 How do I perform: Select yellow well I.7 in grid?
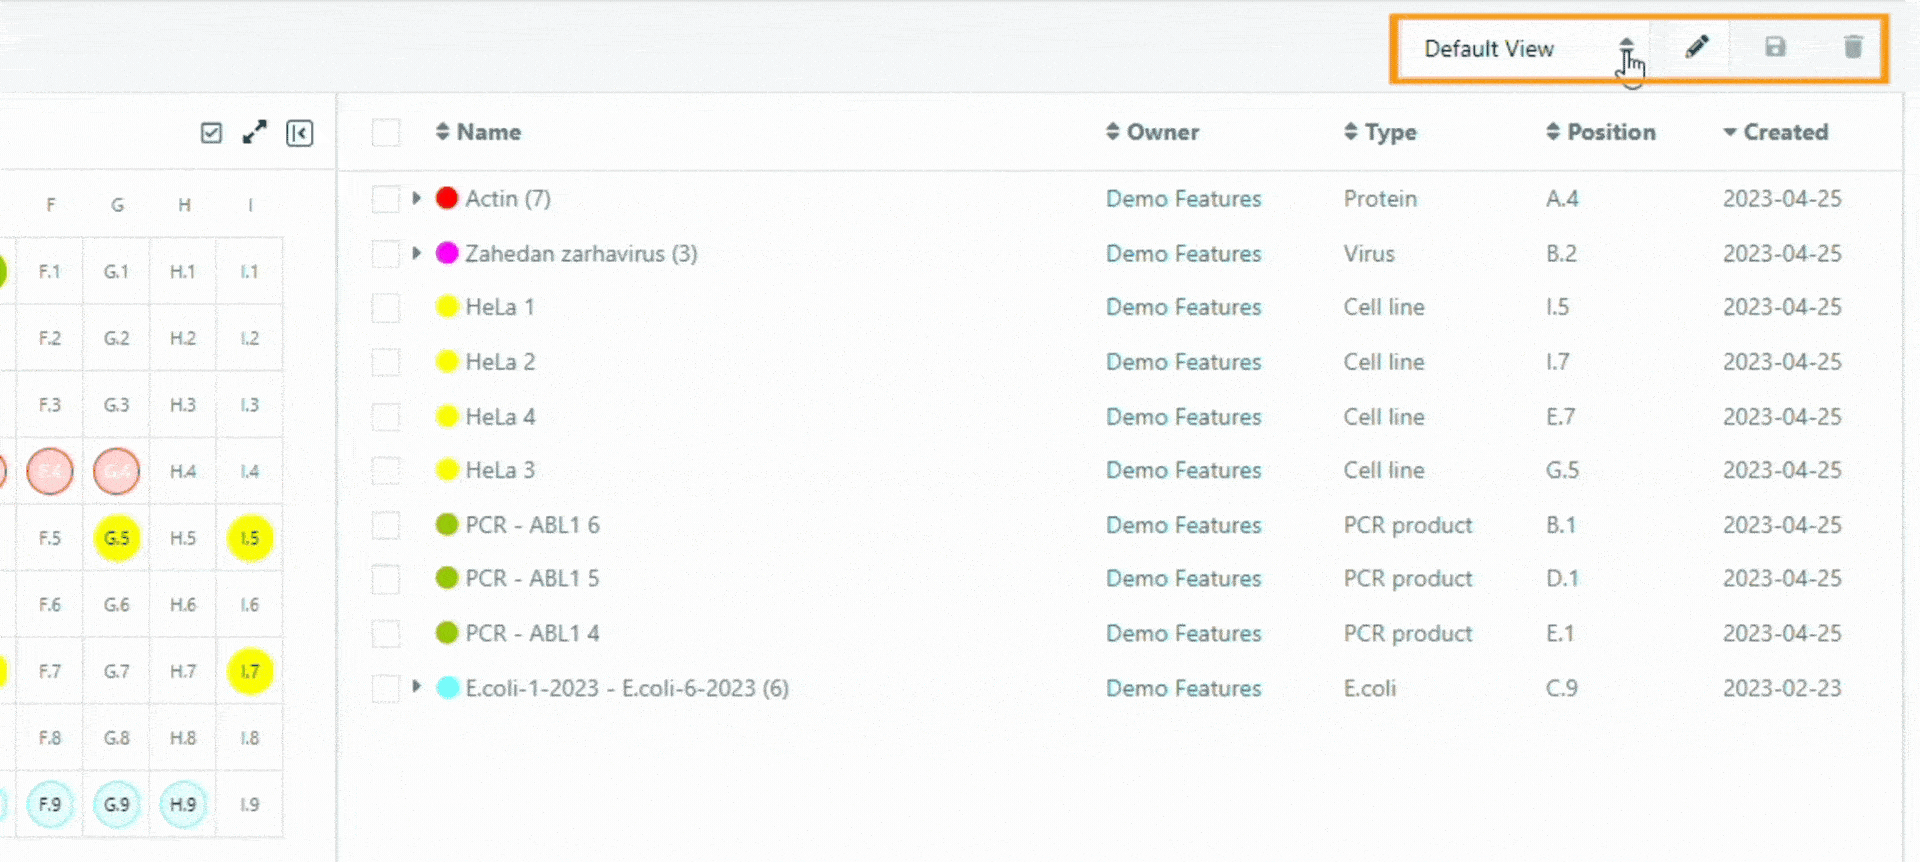pos(250,671)
